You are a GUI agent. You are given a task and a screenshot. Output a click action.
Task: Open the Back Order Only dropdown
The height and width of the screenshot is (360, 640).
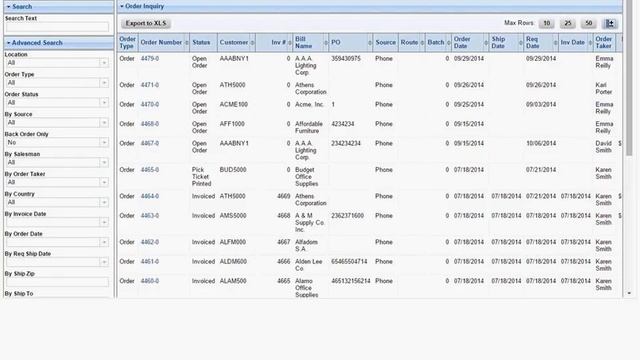coord(104,142)
